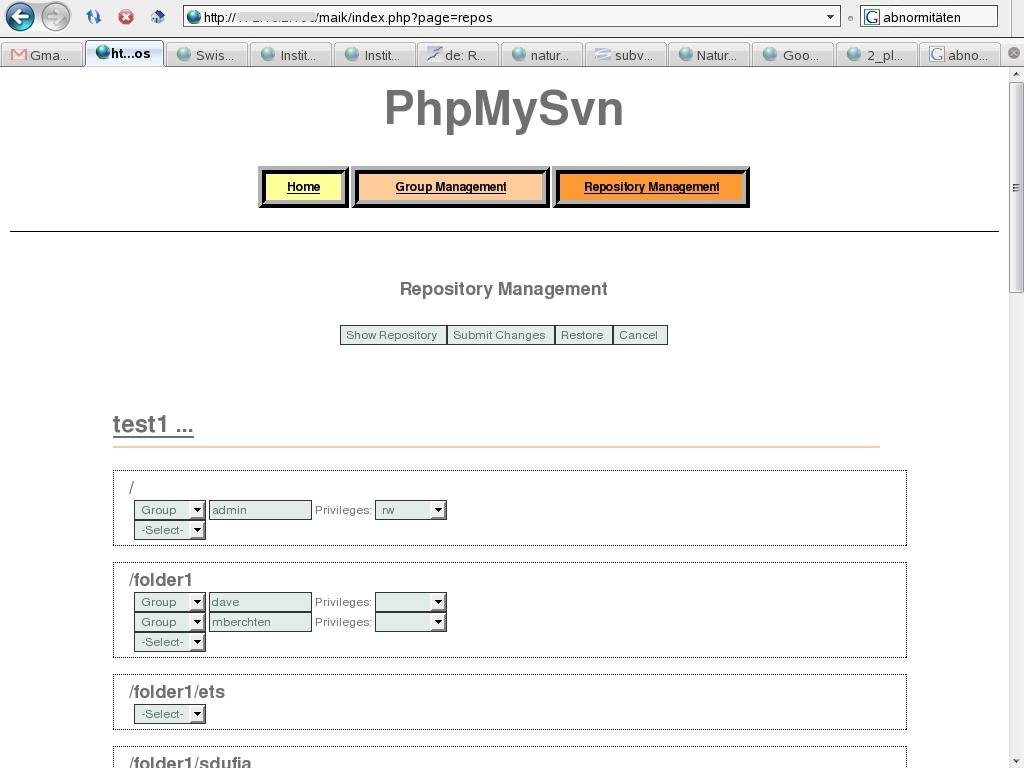Viewport: 1024px width, 768px height.
Task: Click the admin group name field
Action: point(260,510)
